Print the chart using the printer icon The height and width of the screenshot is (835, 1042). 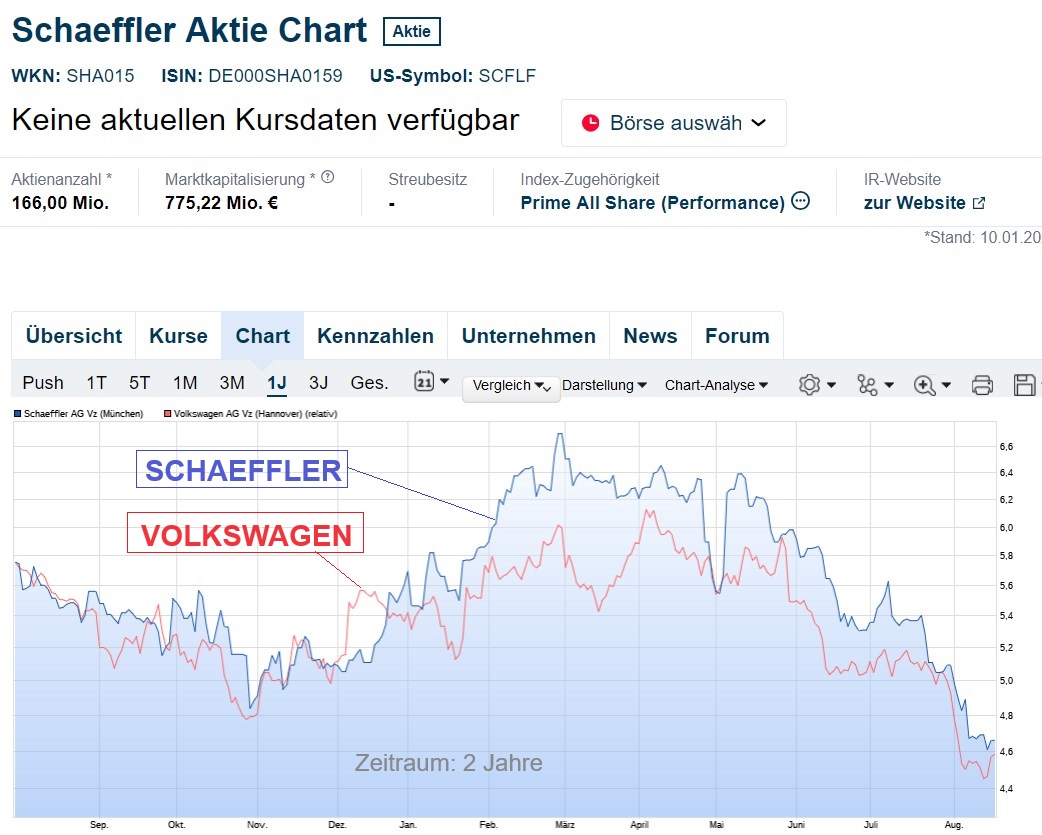tap(981, 383)
